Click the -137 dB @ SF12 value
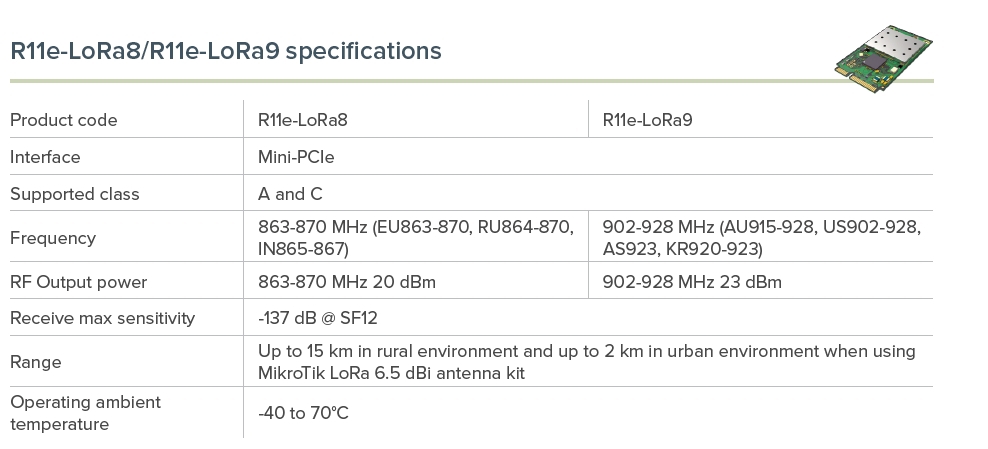Viewport: 988px width, 449px height. point(317,319)
